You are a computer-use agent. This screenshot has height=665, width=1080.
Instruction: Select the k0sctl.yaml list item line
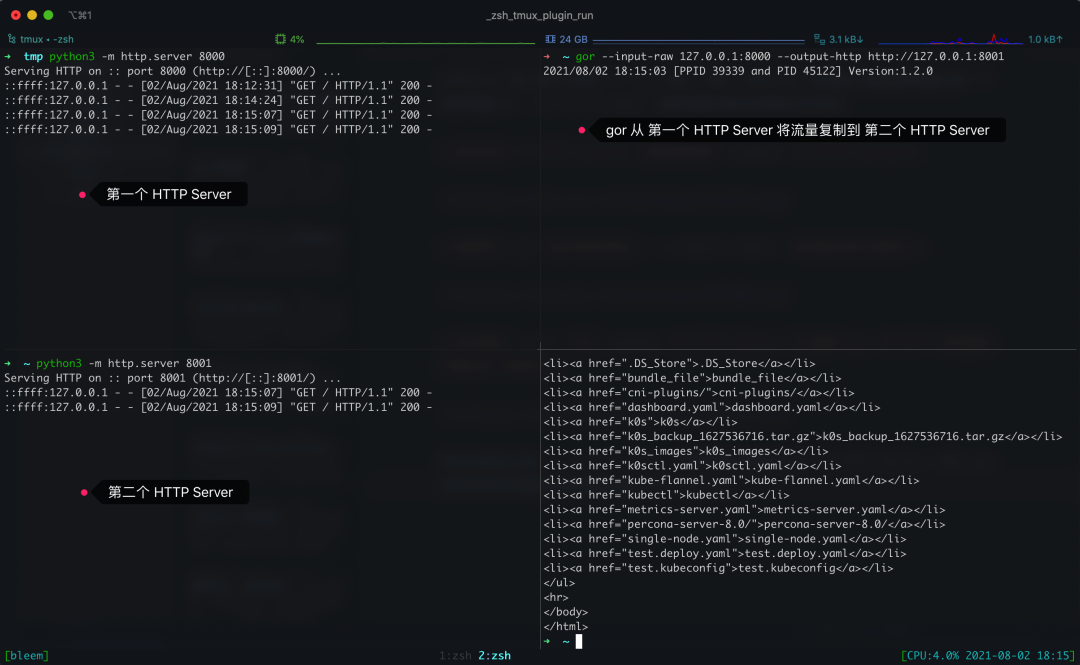pyautogui.click(x=692, y=466)
